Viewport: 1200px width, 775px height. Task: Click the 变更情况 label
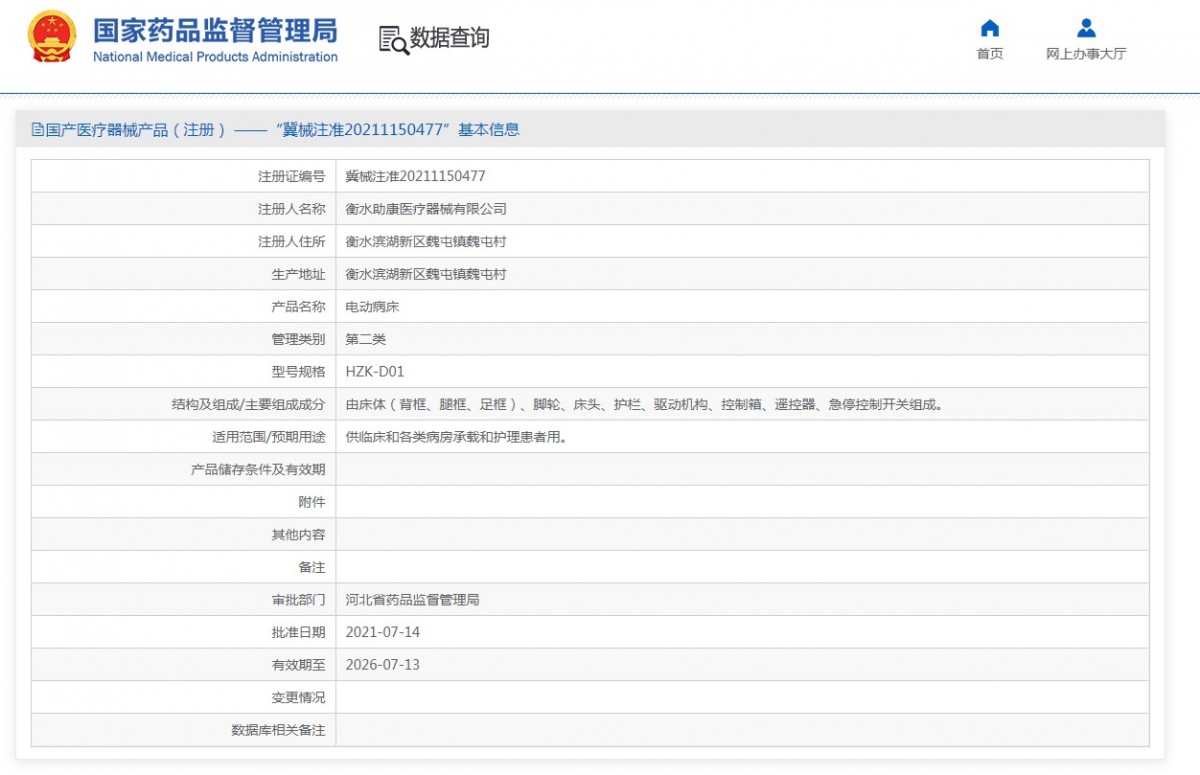pyautogui.click(x=298, y=697)
